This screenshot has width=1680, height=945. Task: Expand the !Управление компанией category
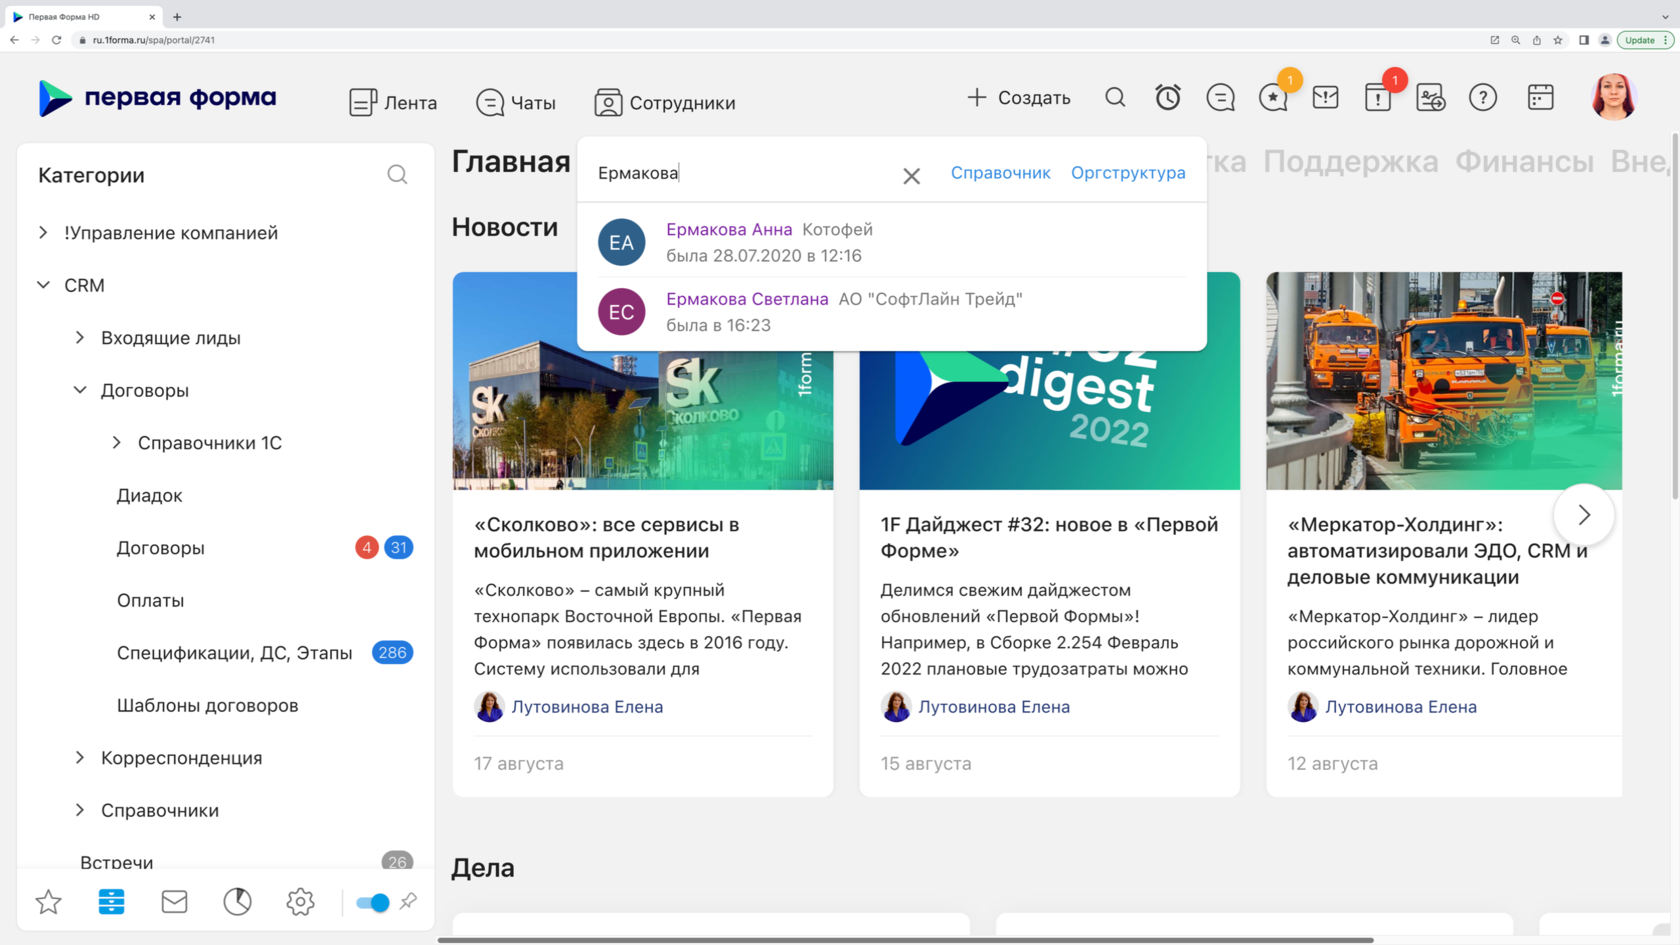click(x=43, y=233)
